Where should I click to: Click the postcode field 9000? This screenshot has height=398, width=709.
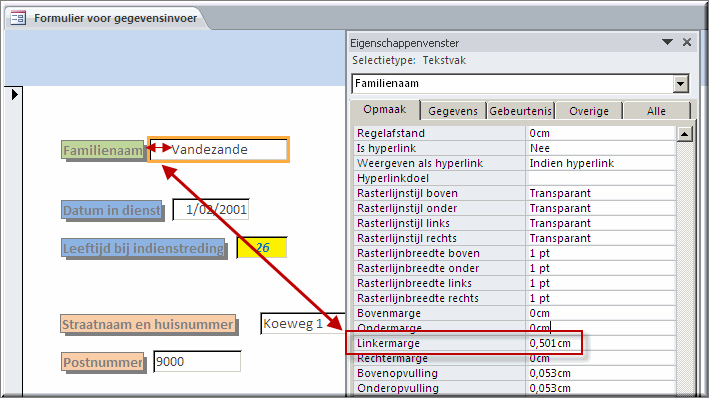point(197,362)
